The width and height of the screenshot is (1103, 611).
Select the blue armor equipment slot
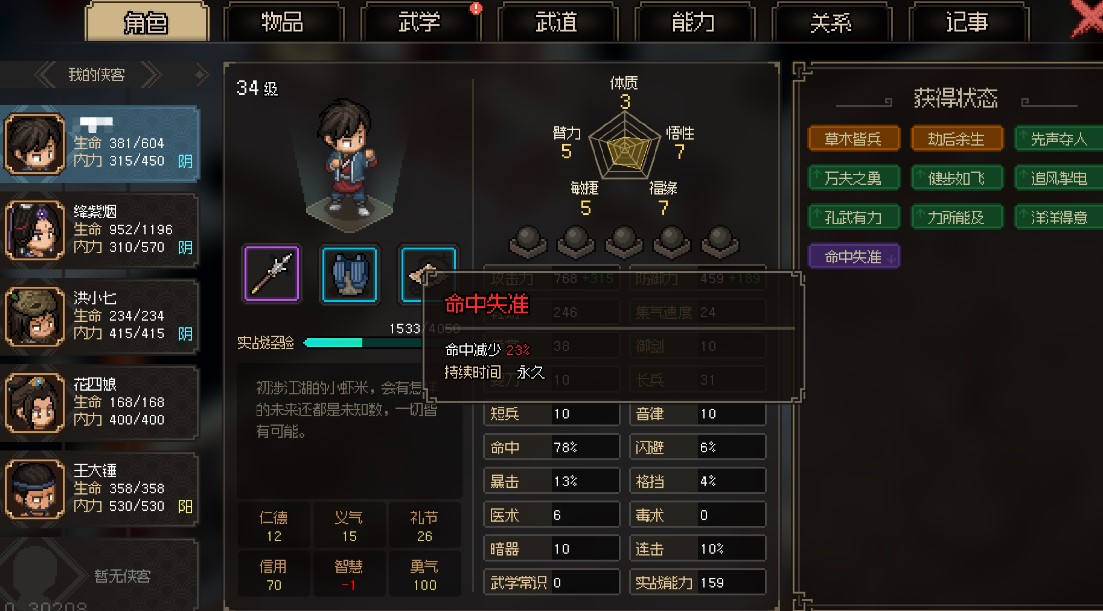(350, 274)
